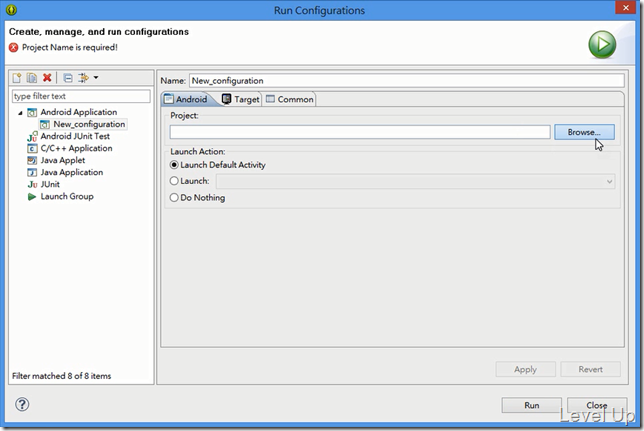Viewport: 644px width, 431px height.
Task: Select Java Application in the tree
Action: point(72,172)
